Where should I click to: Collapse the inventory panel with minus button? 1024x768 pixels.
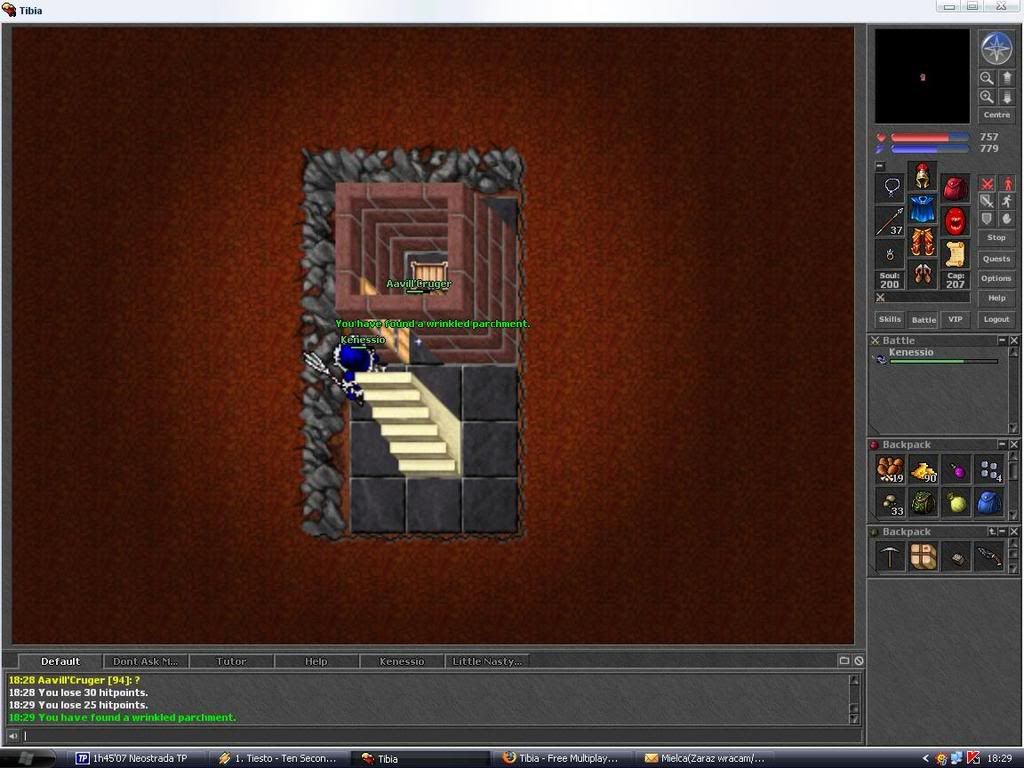point(880,166)
